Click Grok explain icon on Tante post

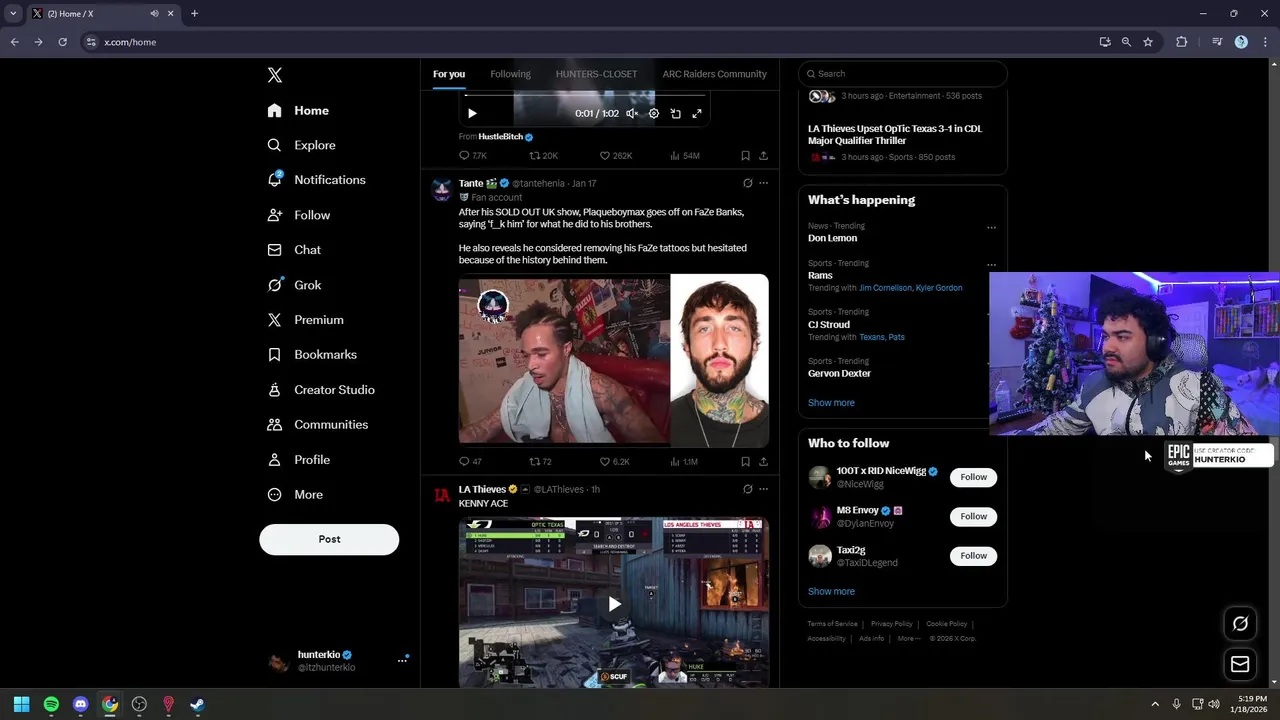click(x=747, y=183)
